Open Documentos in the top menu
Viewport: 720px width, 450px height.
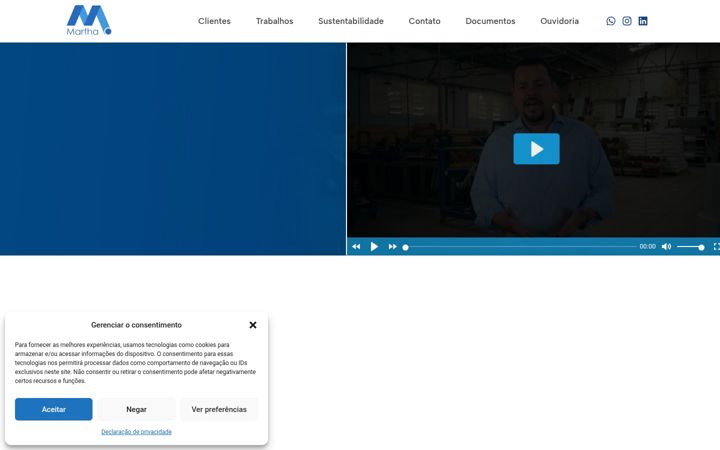pyautogui.click(x=490, y=21)
